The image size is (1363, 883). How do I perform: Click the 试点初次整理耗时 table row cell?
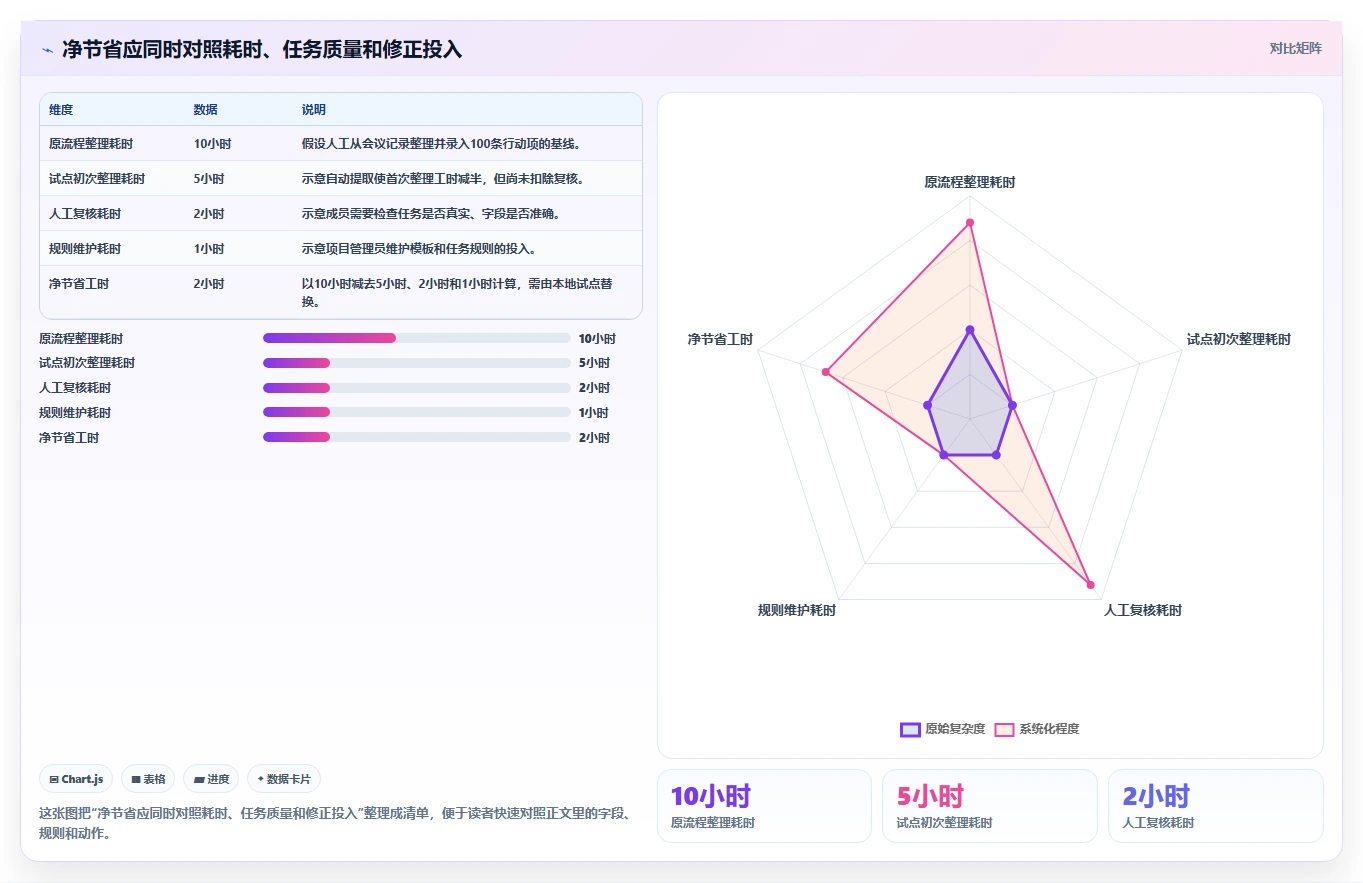[97, 179]
